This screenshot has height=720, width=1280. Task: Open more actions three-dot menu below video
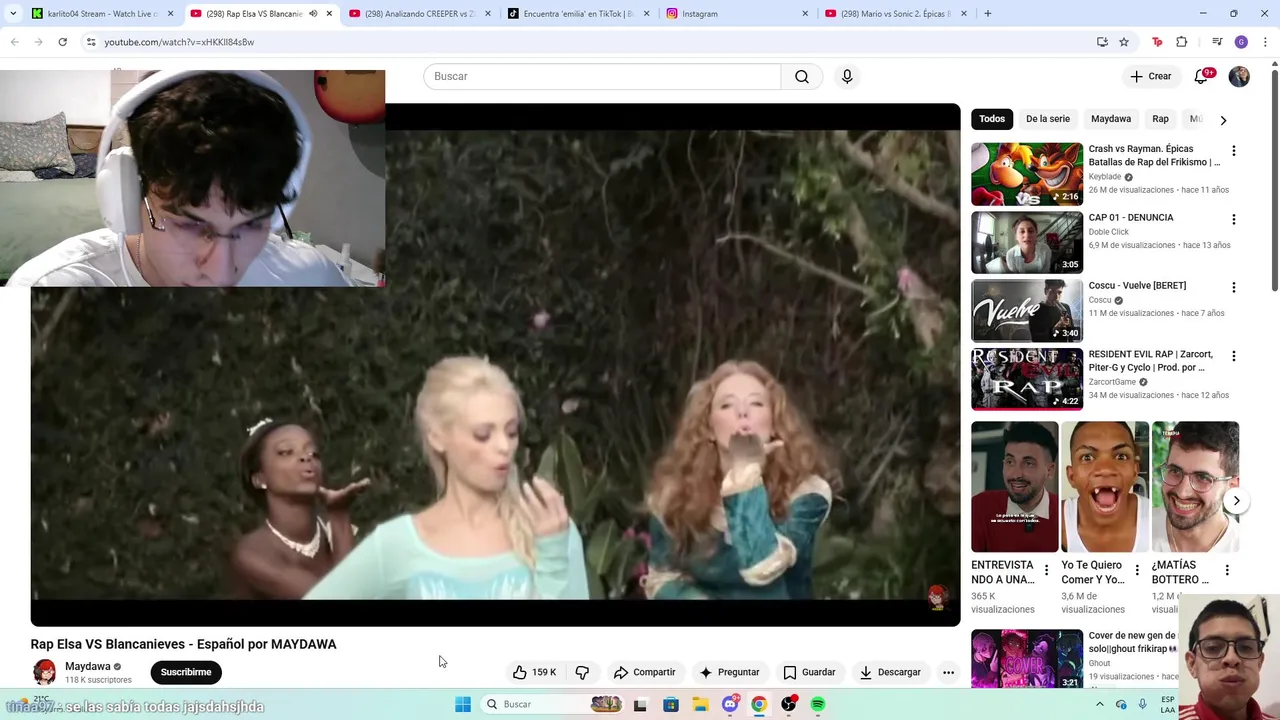click(948, 672)
